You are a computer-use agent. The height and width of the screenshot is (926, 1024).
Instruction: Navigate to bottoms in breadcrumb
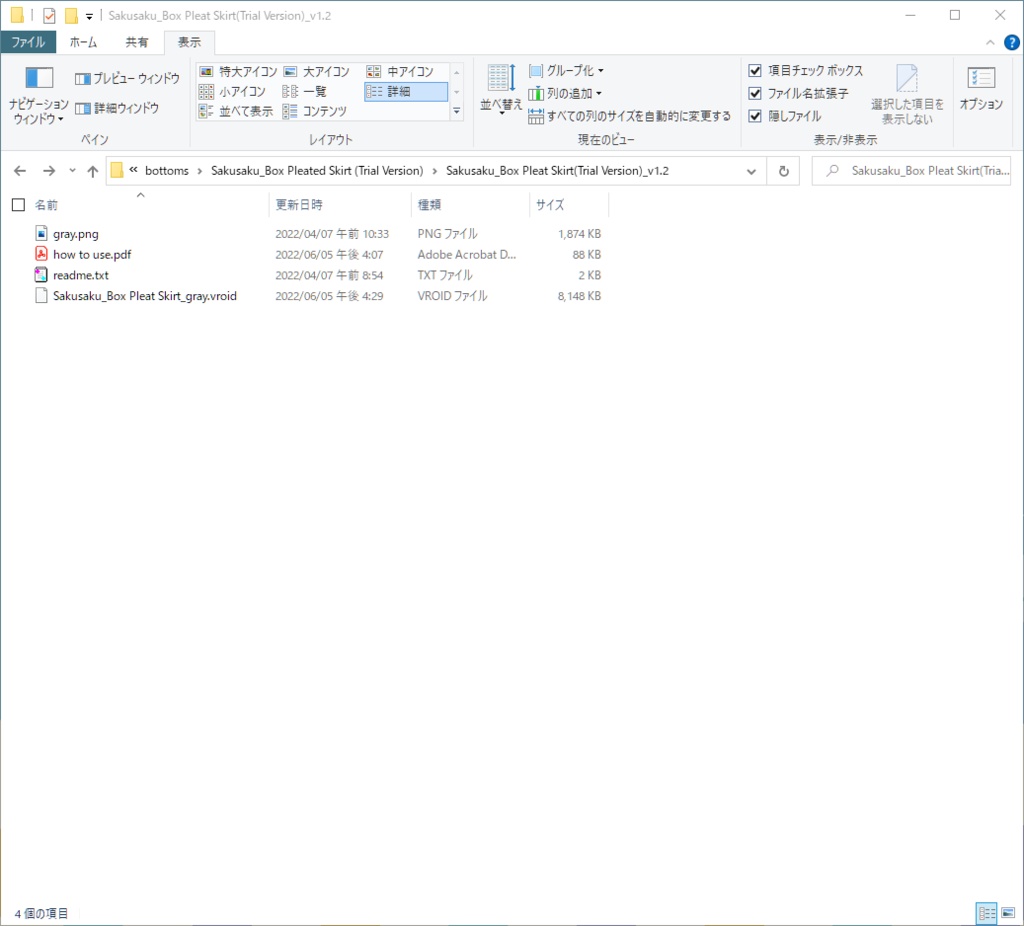click(167, 170)
